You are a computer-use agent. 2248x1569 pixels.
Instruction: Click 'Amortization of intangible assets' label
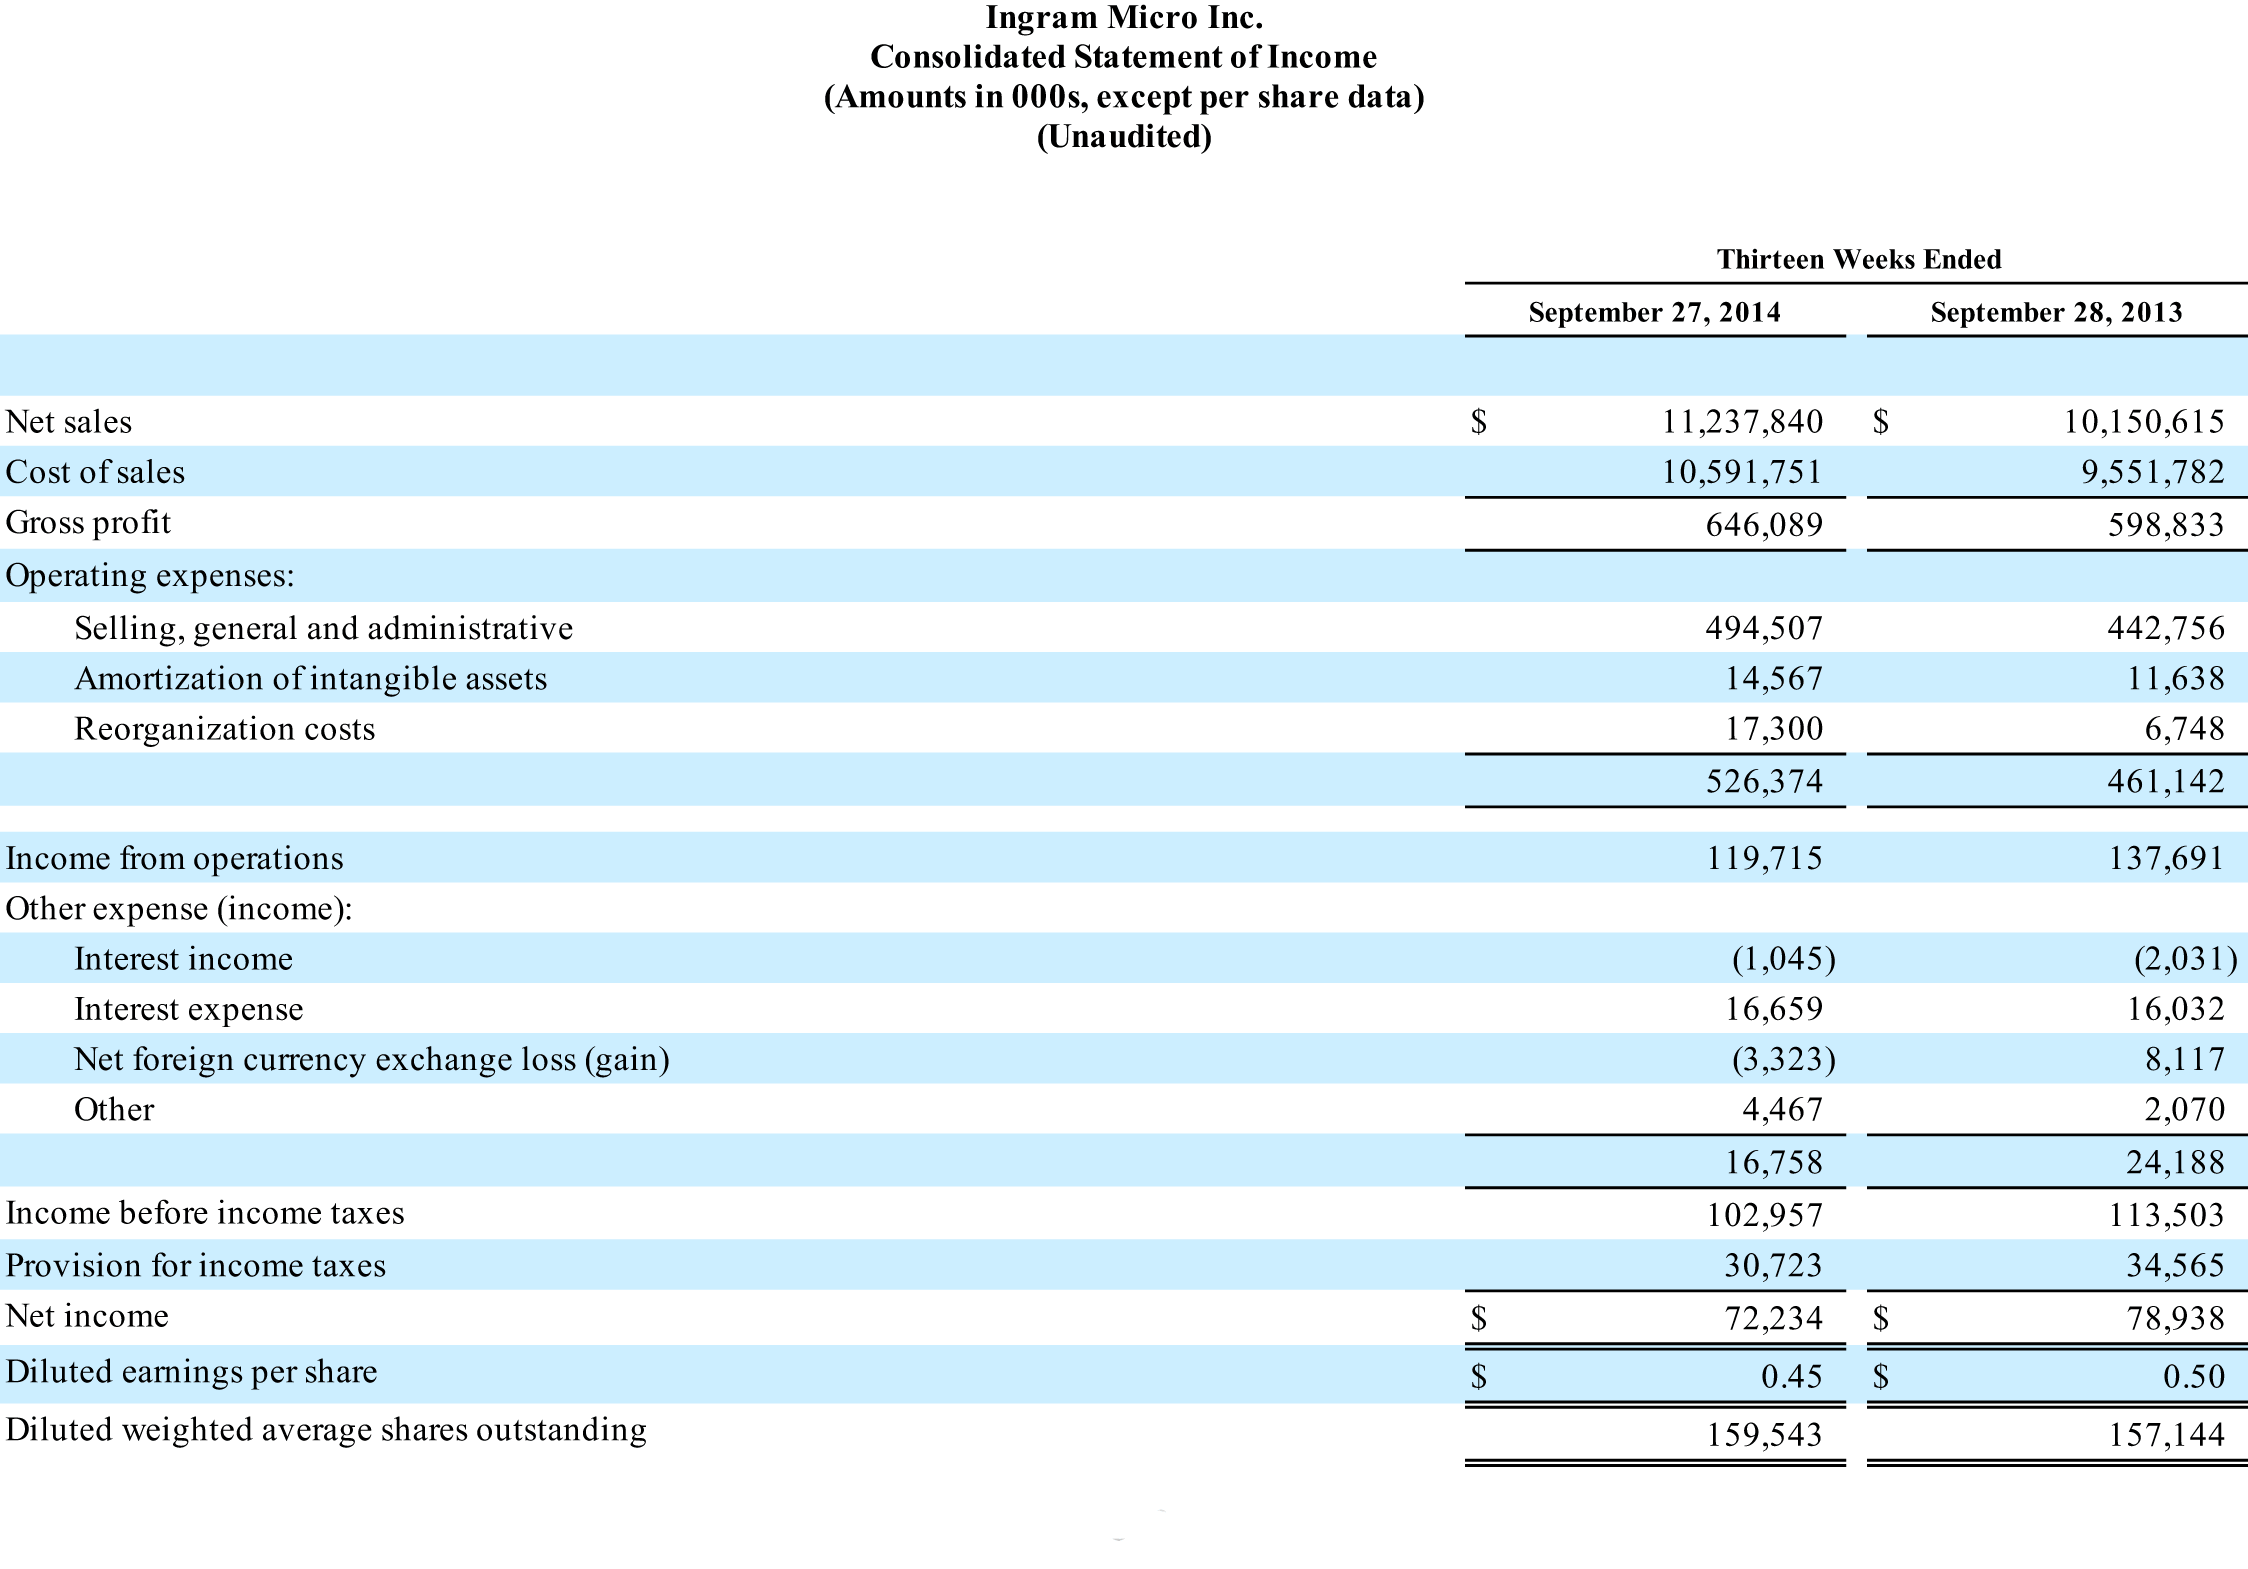point(311,678)
